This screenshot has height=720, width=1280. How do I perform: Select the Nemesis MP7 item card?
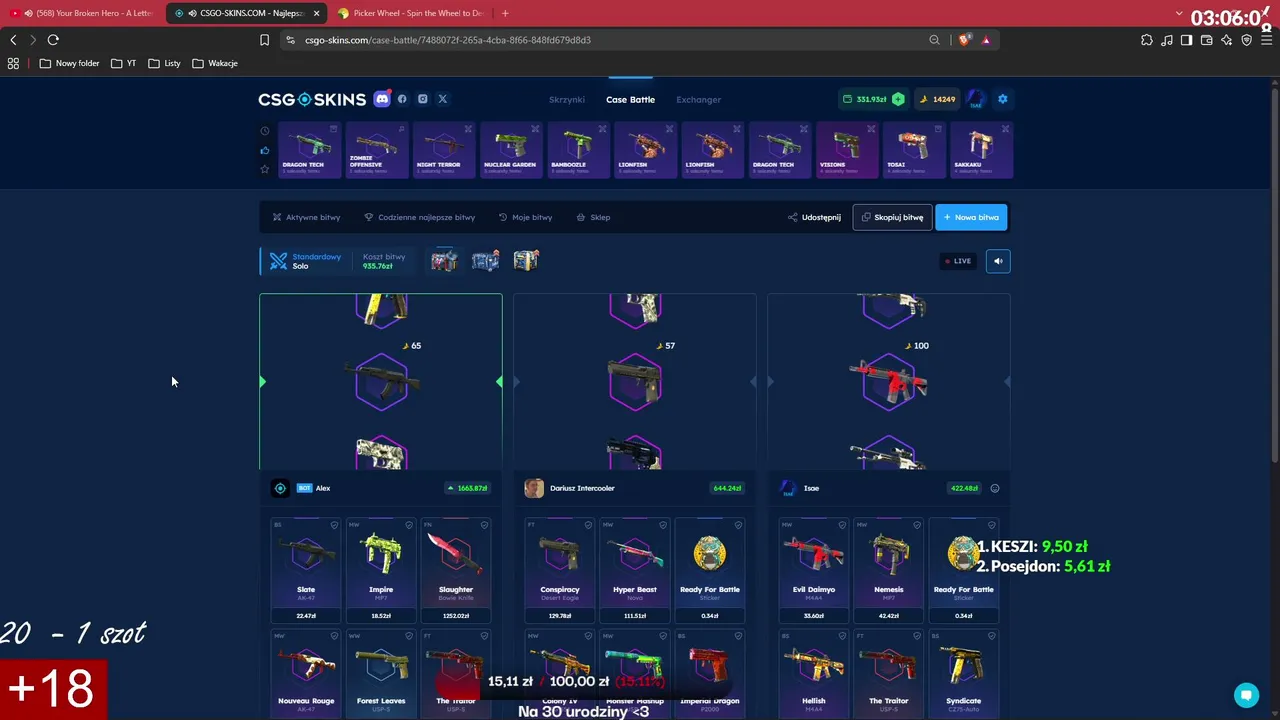point(889,570)
